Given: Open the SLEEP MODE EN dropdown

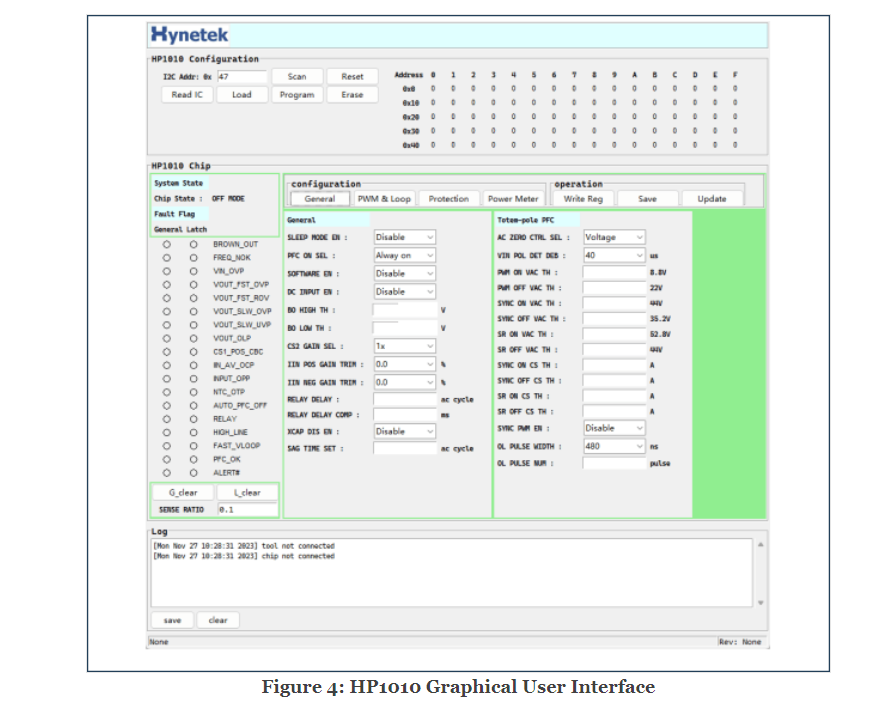Looking at the screenshot, I should click(x=404, y=237).
